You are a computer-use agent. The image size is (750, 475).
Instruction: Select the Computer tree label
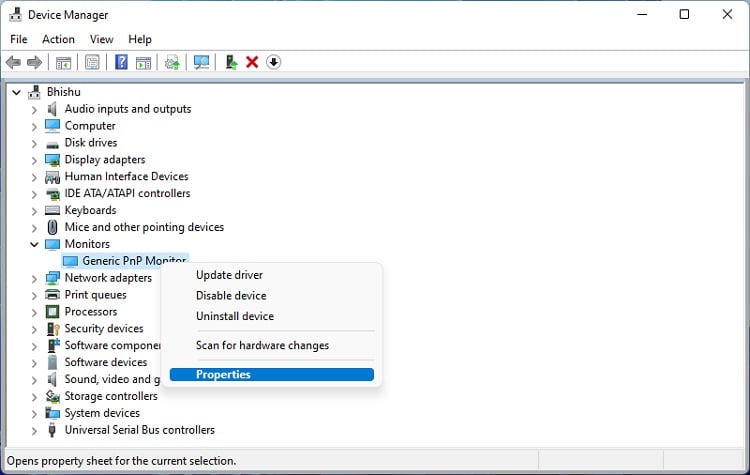[90, 126]
